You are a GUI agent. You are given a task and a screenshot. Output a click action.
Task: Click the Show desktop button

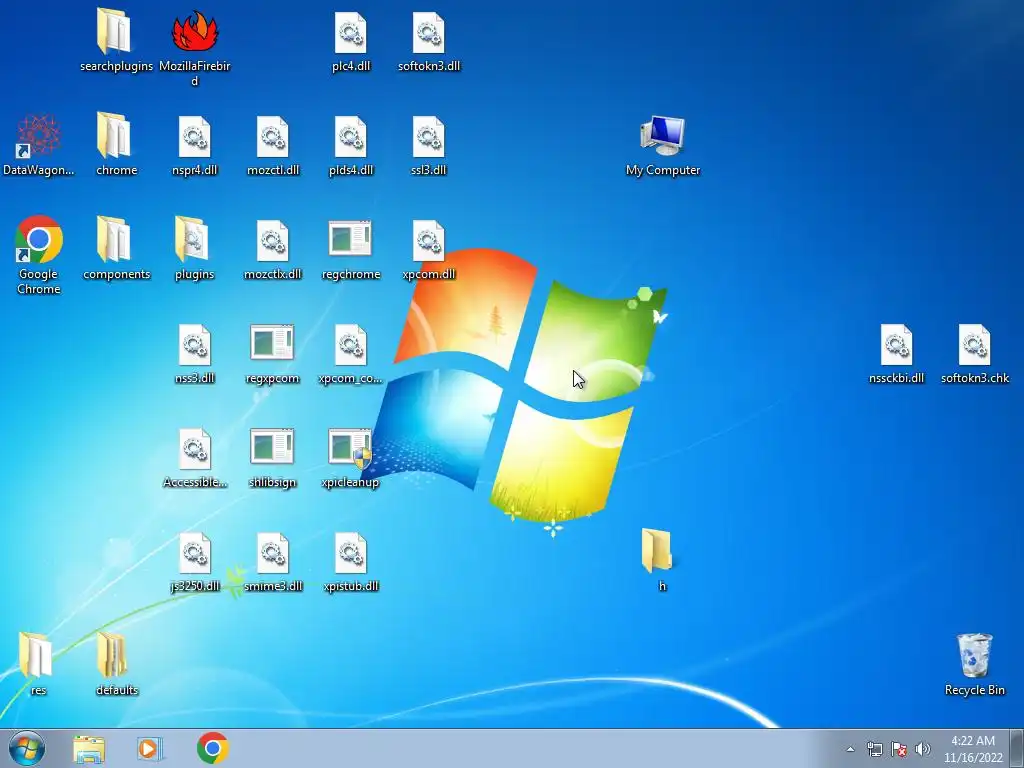[x=1017, y=748]
